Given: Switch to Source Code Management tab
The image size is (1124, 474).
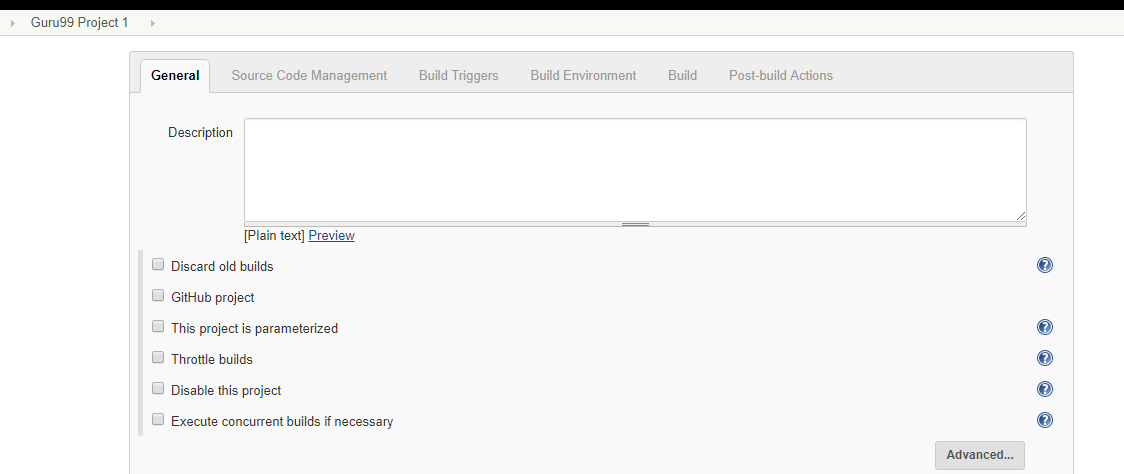Looking at the screenshot, I should [x=309, y=75].
